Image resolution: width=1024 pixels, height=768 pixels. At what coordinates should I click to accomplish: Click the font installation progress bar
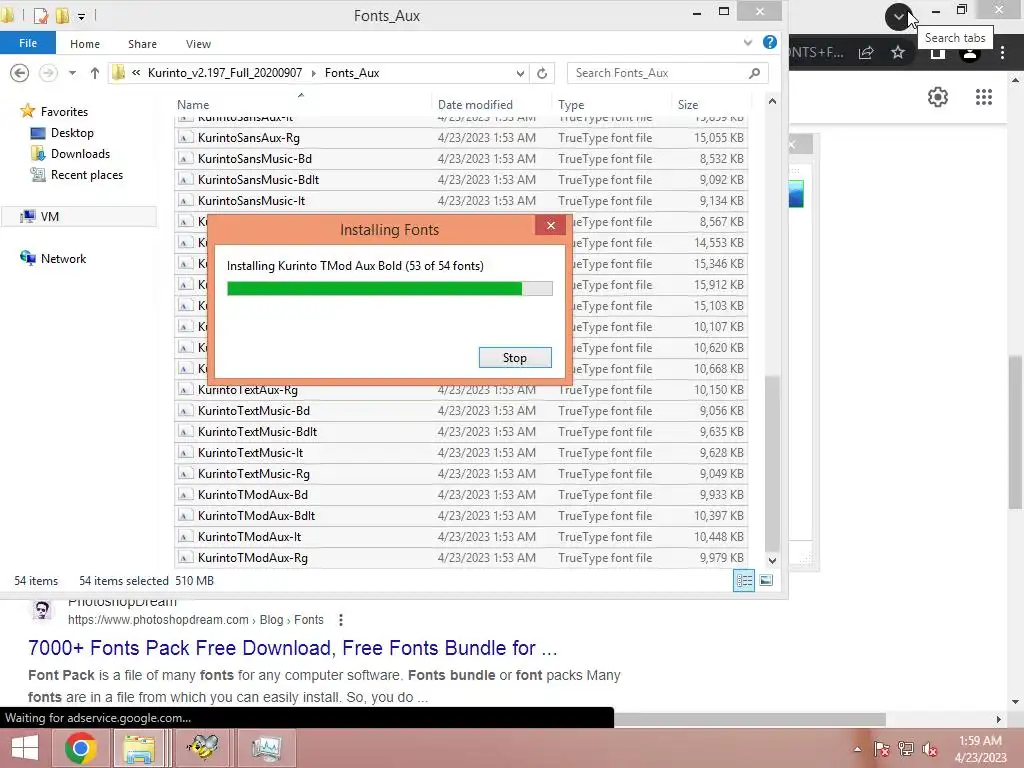click(x=389, y=288)
